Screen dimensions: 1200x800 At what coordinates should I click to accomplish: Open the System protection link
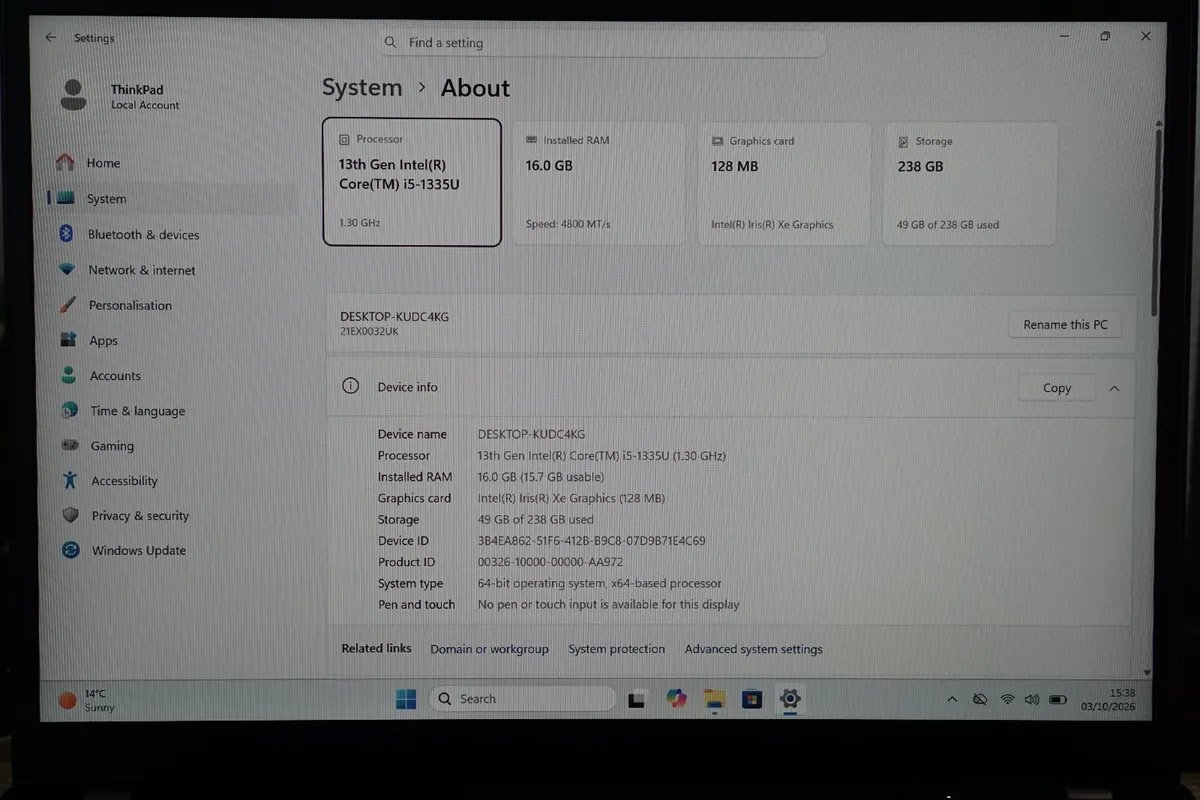(x=616, y=649)
